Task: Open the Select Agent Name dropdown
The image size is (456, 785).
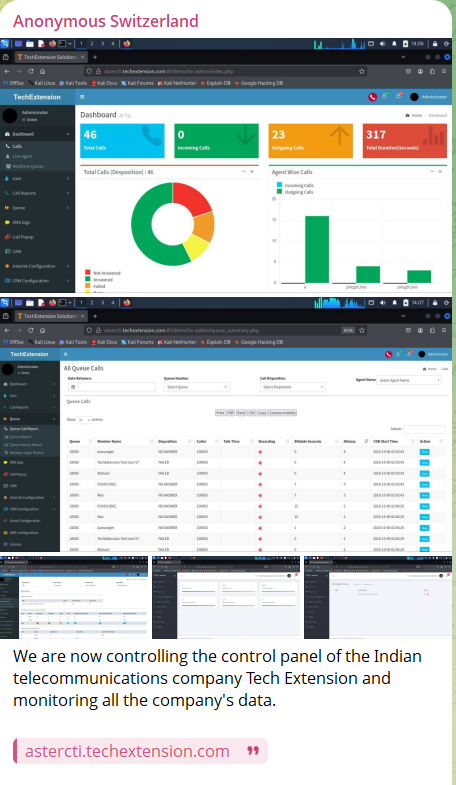Action: click(x=409, y=380)
